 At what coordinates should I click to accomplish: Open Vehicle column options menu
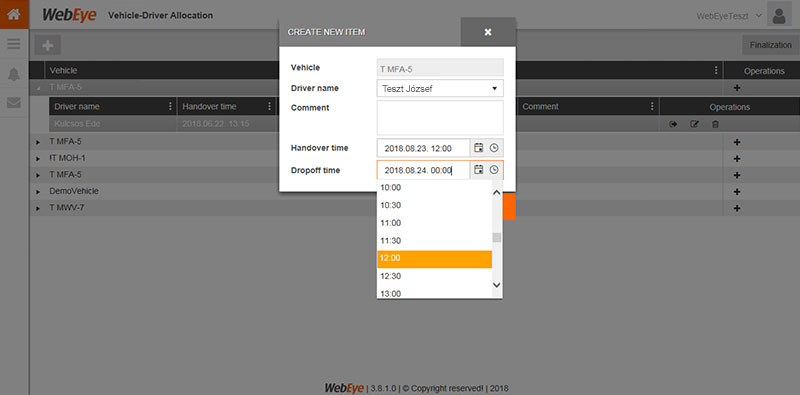tap(717, 71)
